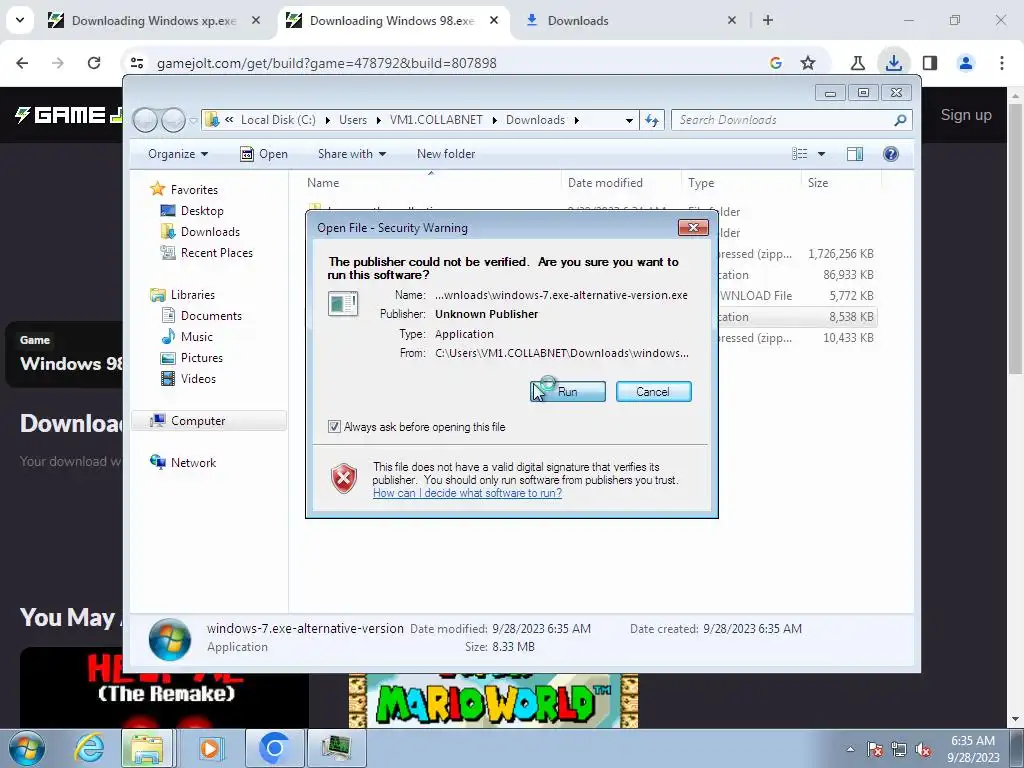The height and width of the screenshot is (768, 1024).
Task: Click the Run button in Security Warning
Action: (568, 391)
